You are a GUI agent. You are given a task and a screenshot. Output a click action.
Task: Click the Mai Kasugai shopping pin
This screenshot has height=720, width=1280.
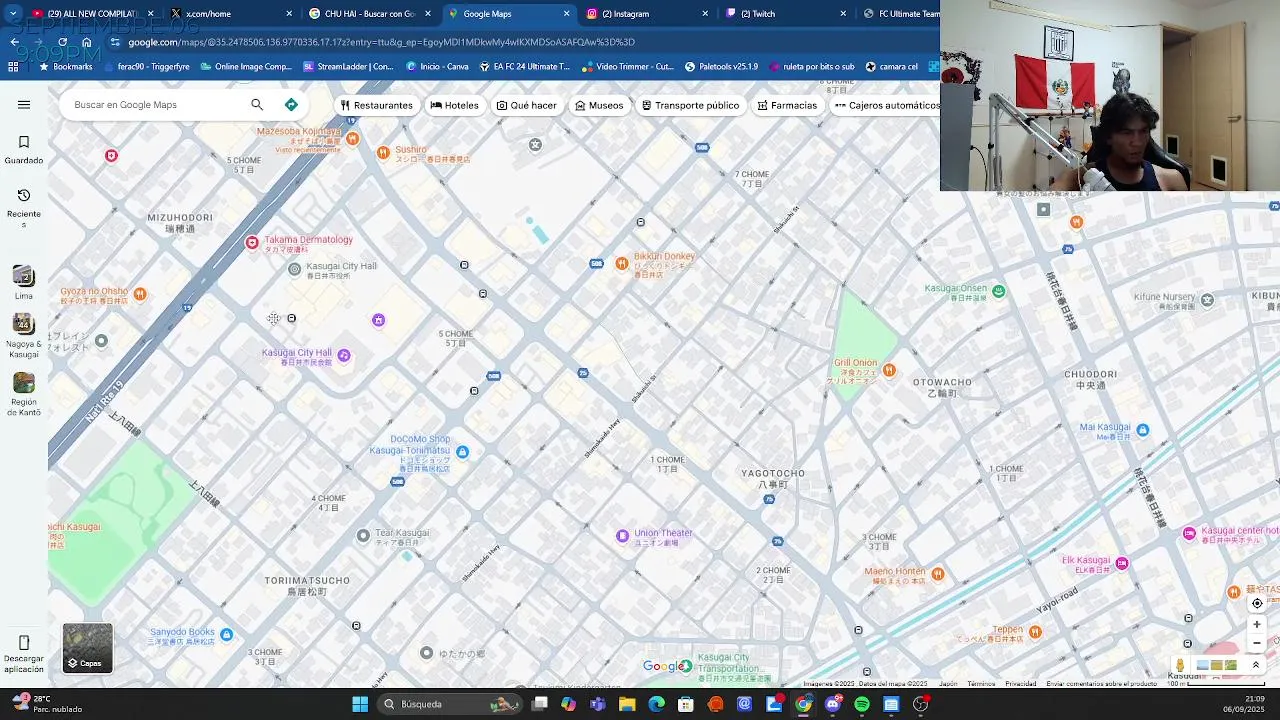(1142, 430)
